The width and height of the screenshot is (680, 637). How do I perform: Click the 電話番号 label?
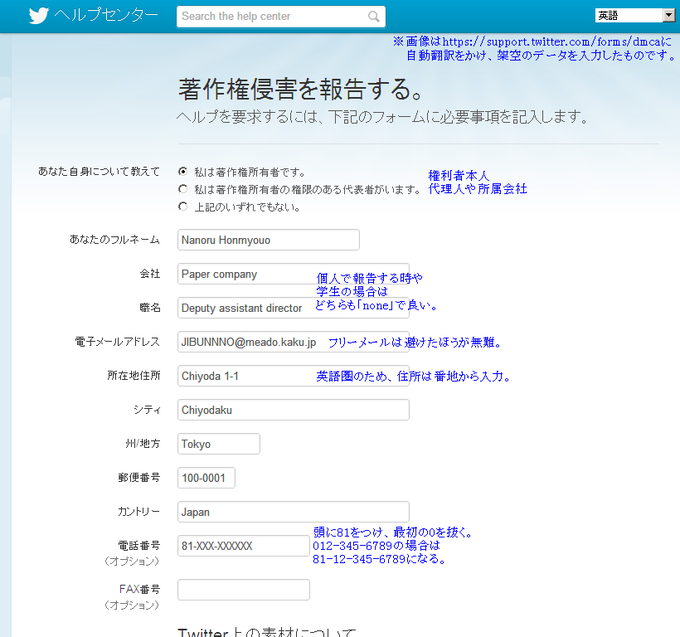(x=139, y=546)
